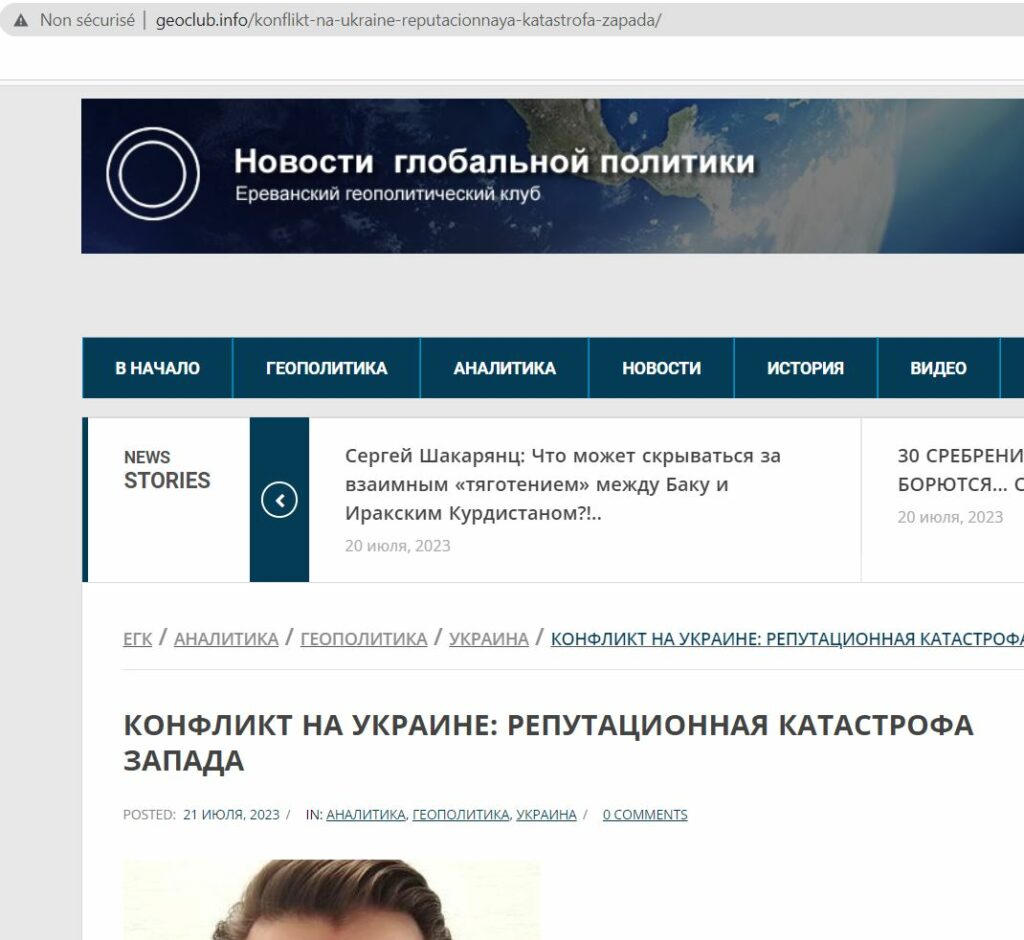Open the 0 COMMENTS link
Viewport: 1024px width, 940px height.
[645, 815]
